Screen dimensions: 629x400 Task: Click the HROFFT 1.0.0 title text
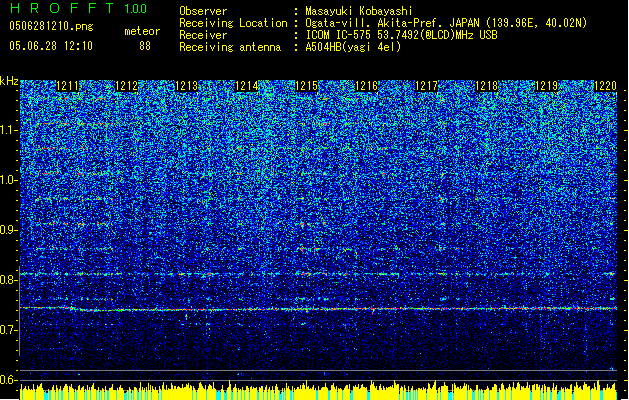(x=78, y=8)
